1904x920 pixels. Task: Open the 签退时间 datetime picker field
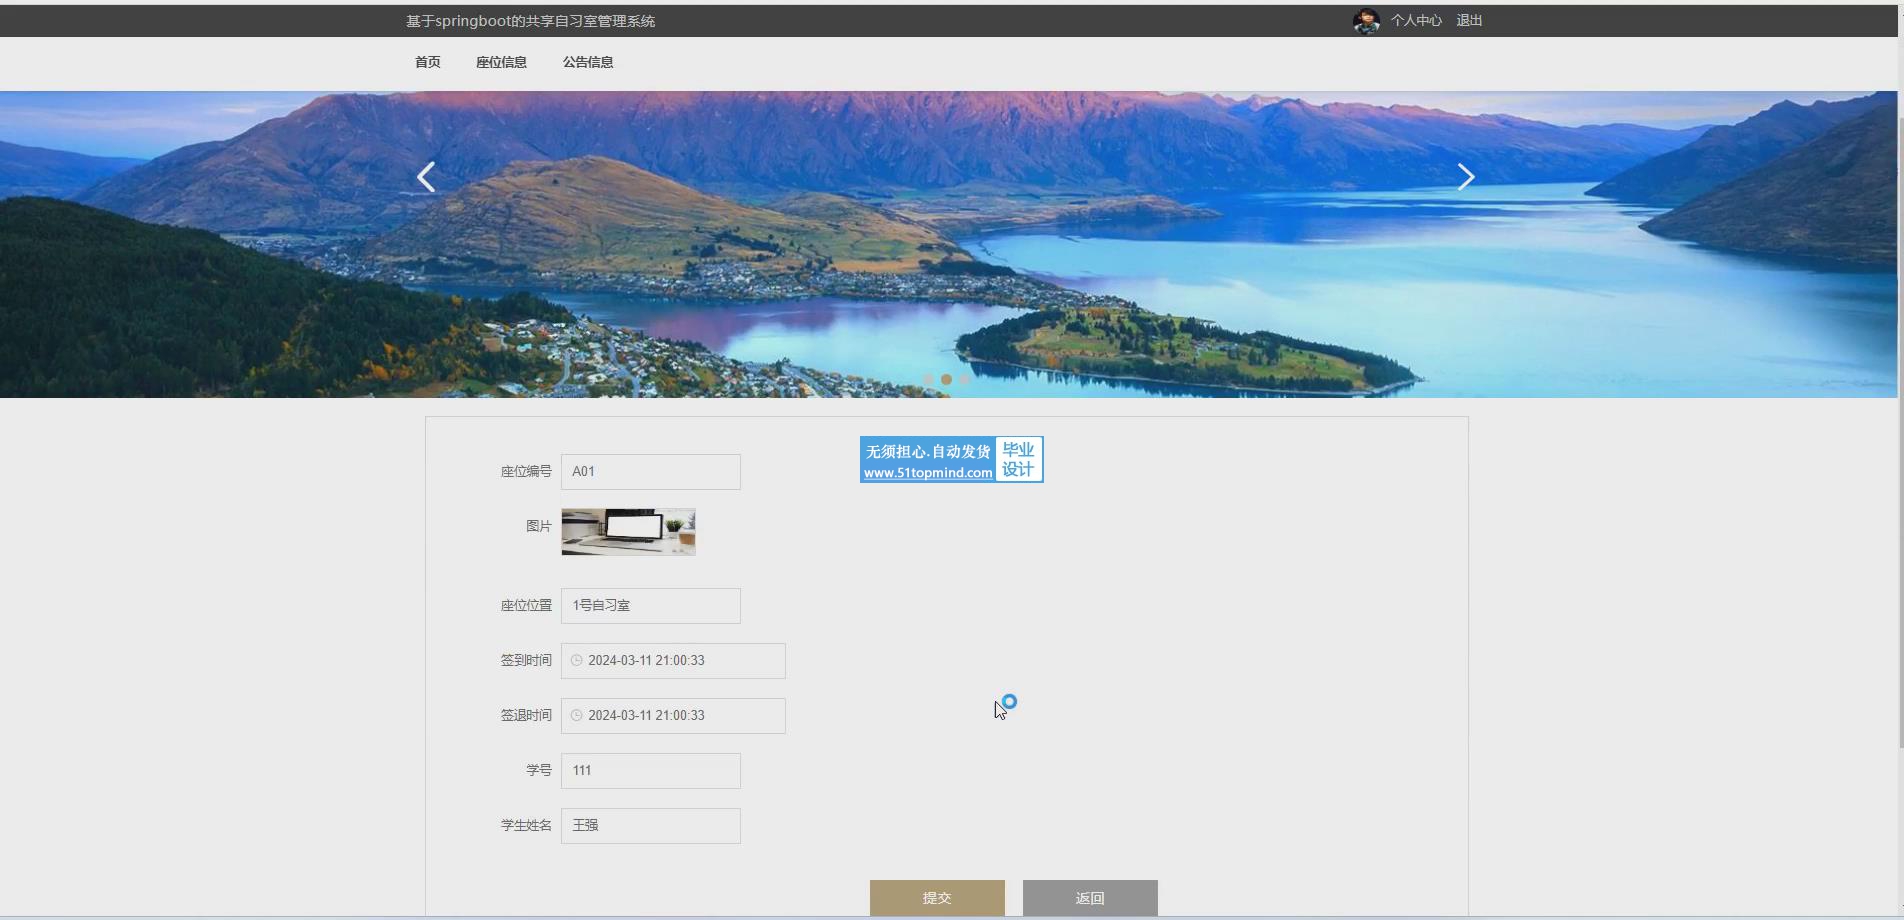pos(673,716)
